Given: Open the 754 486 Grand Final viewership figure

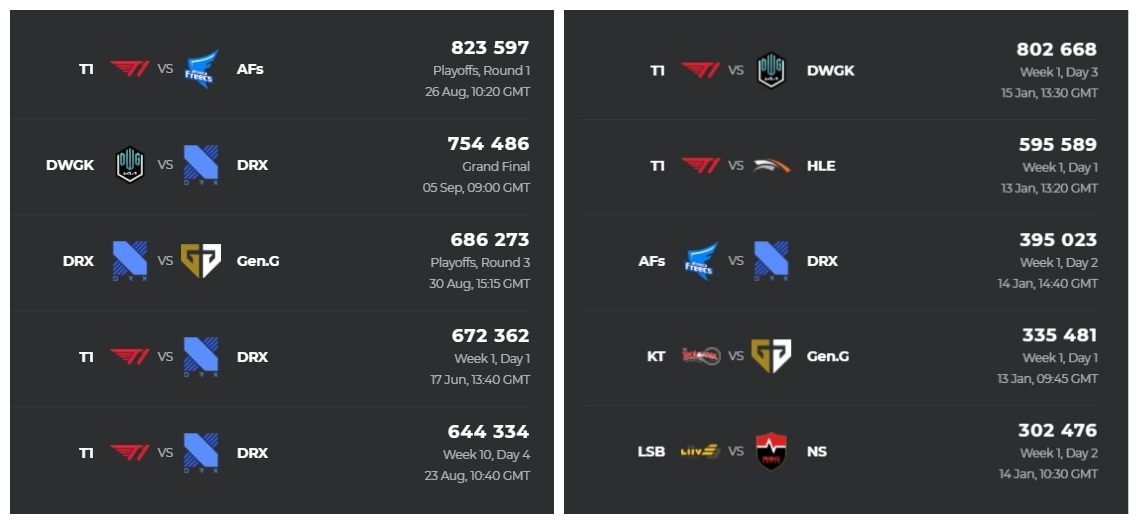Looking at the screenshot, I should [488, 144].
